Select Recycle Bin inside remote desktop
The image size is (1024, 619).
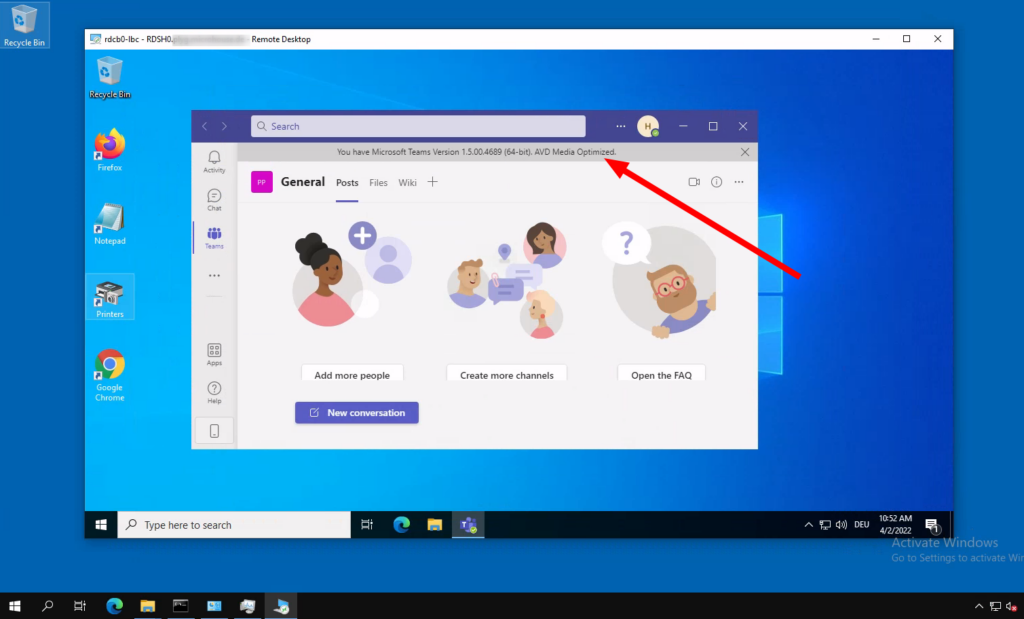[x=110, y=78]
